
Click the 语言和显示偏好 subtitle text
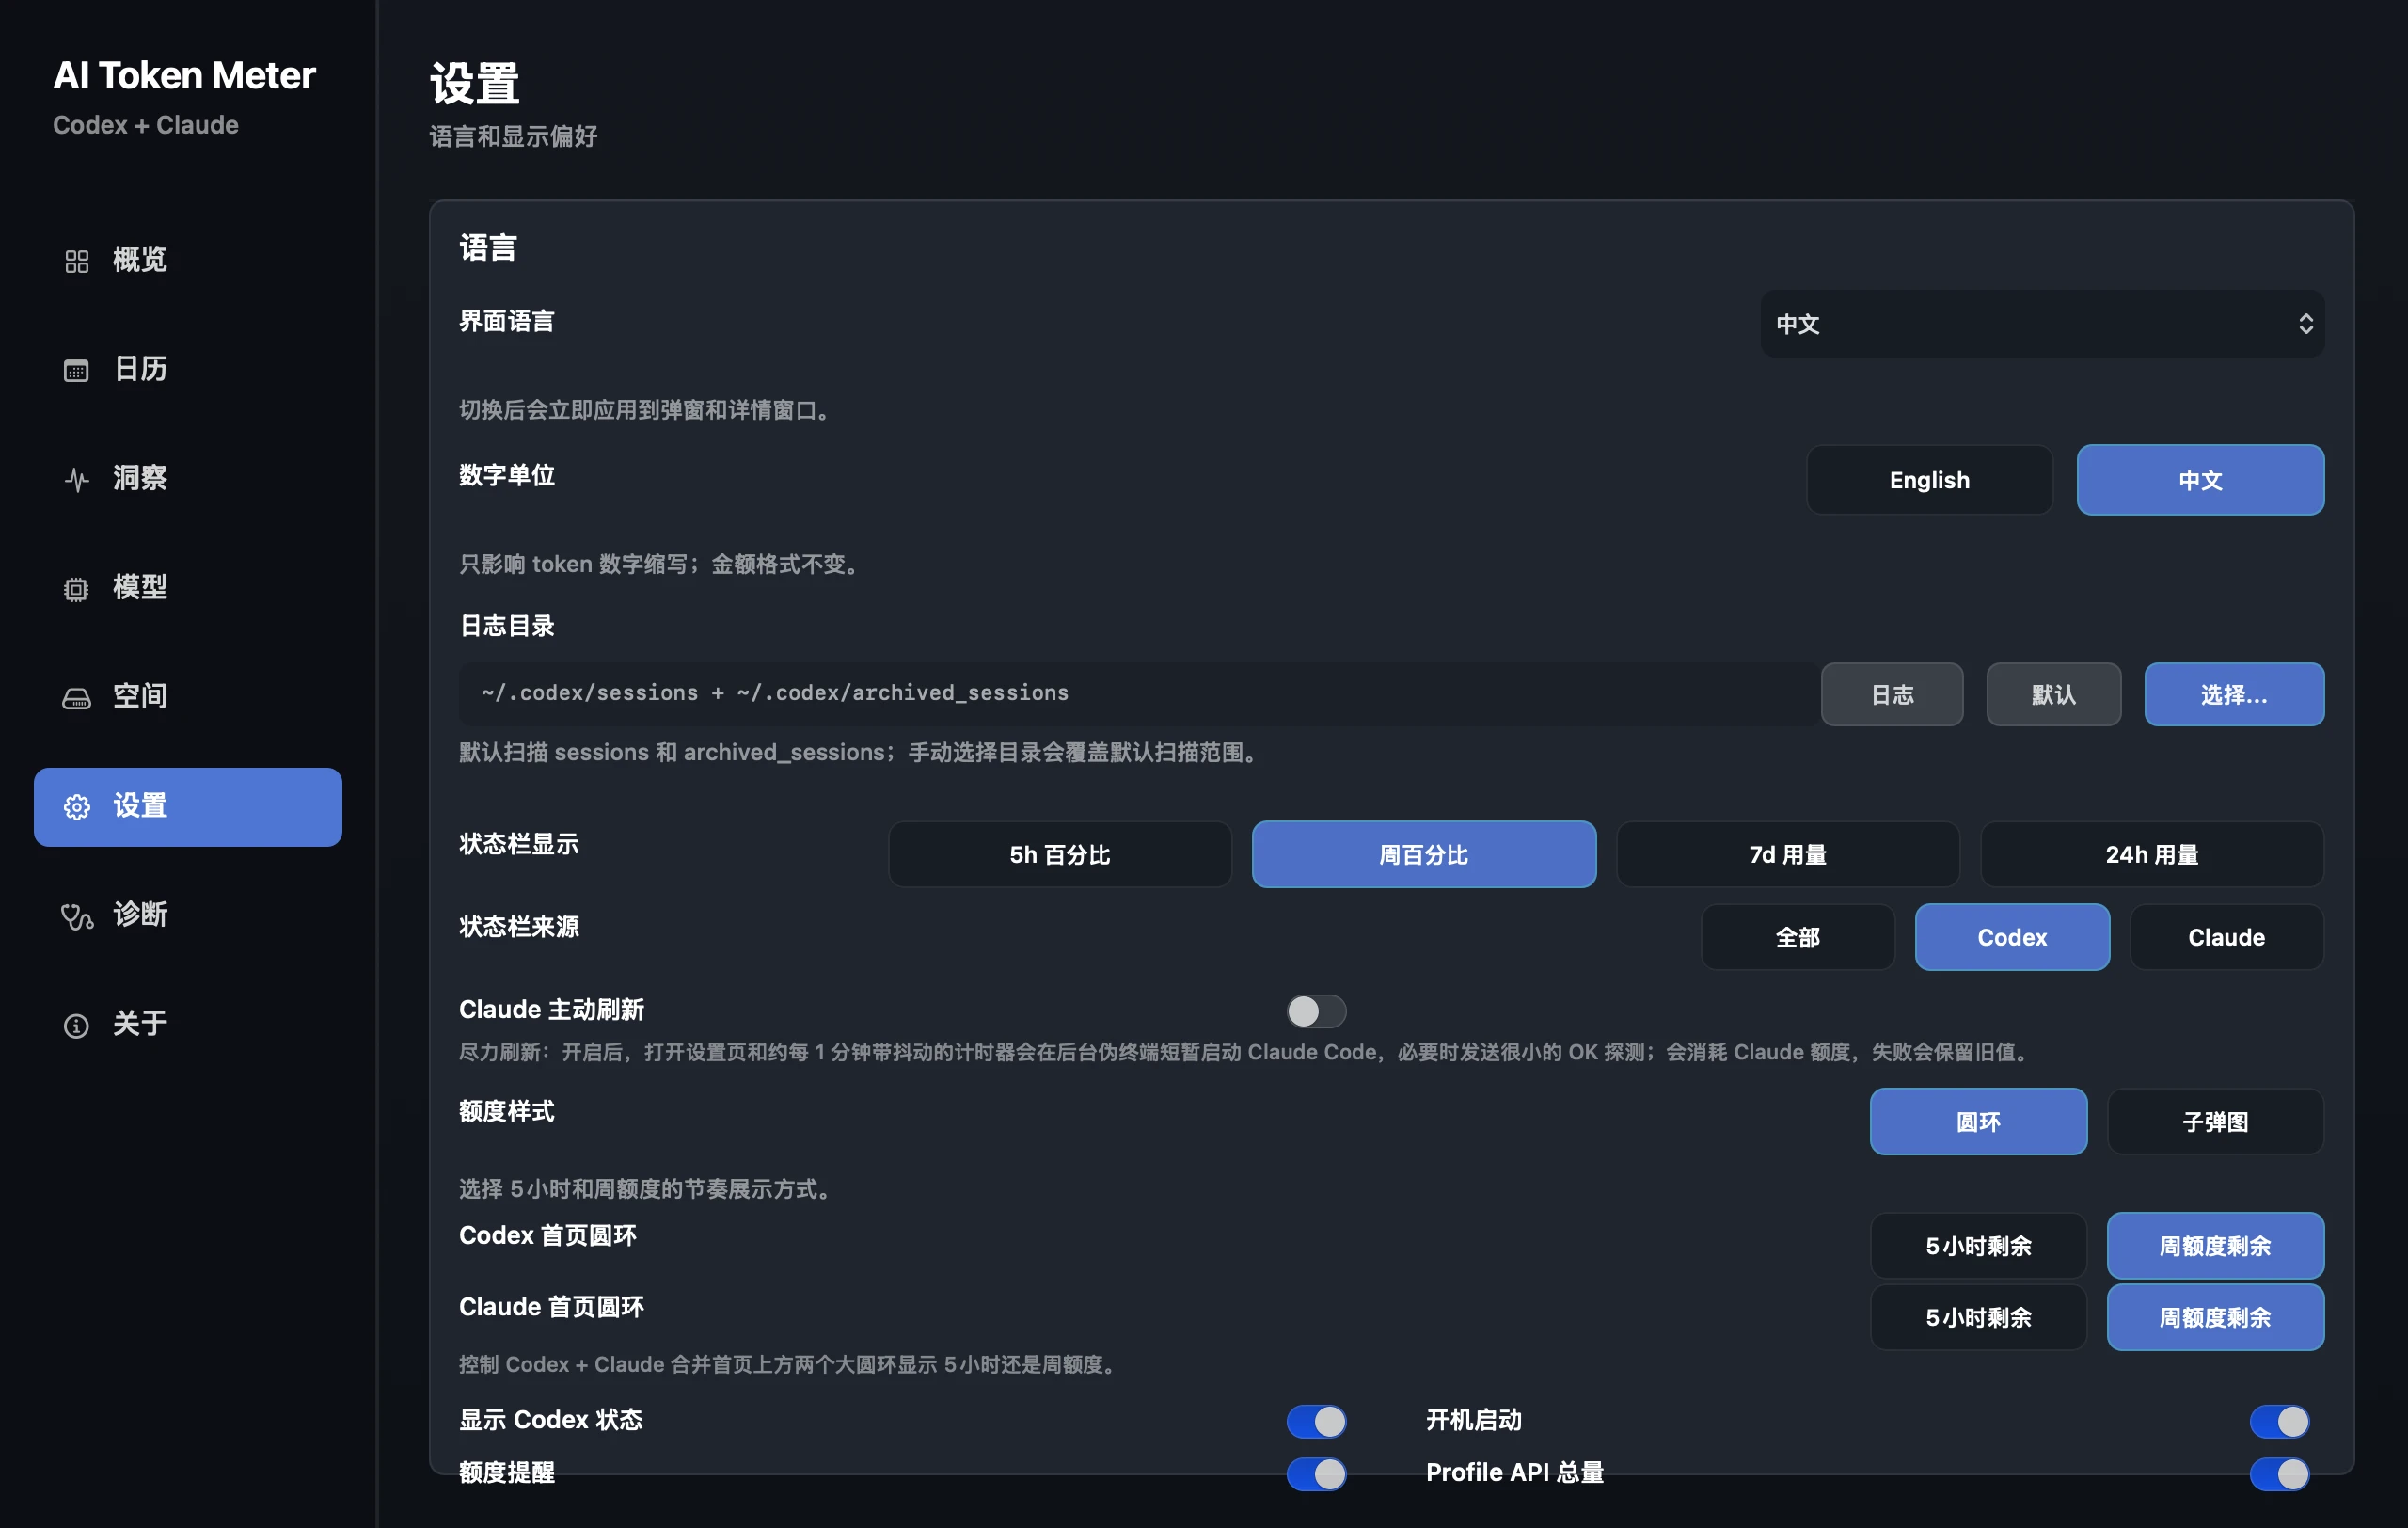513,136
